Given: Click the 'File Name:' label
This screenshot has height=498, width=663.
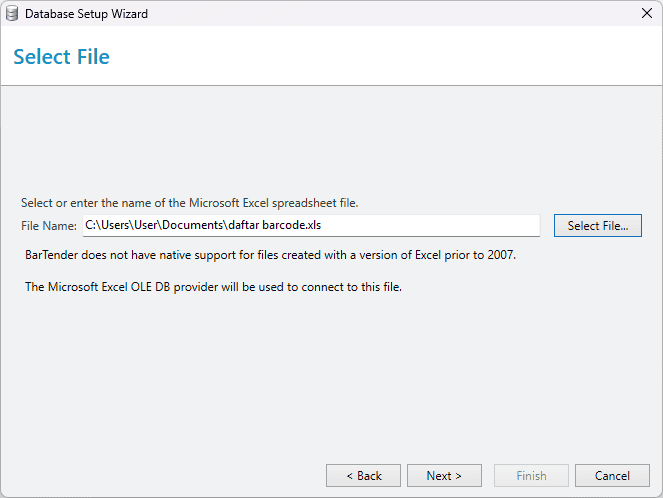Looking at the screenshot, I should [49, 226].
